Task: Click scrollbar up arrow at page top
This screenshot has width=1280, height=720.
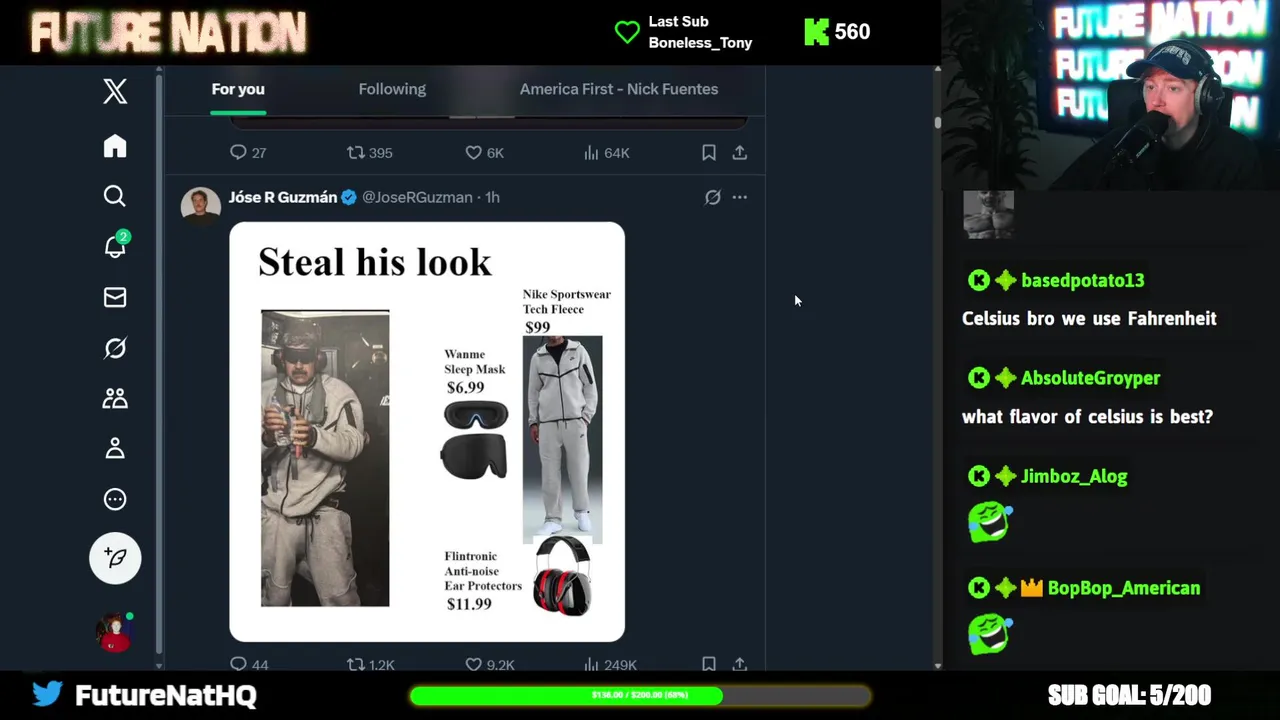Action: 937,69
